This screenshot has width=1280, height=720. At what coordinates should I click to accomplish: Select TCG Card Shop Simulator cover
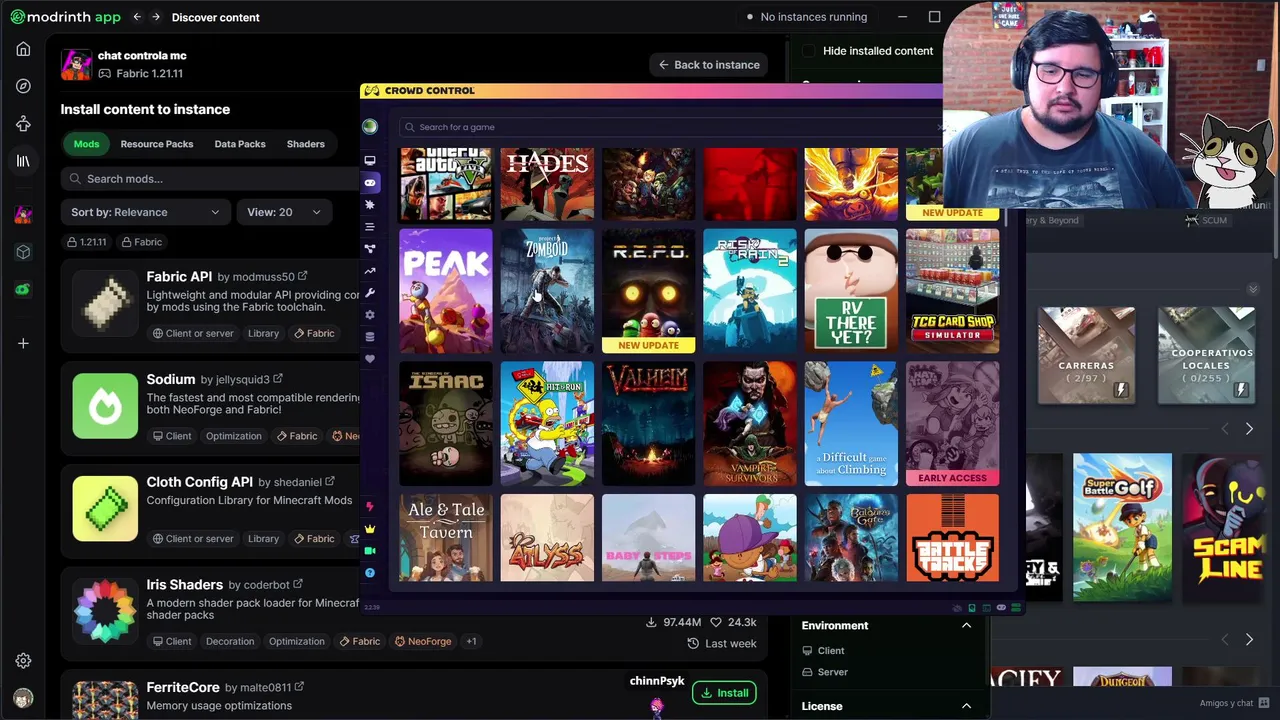pyautogui.click(x=952, y=291)
